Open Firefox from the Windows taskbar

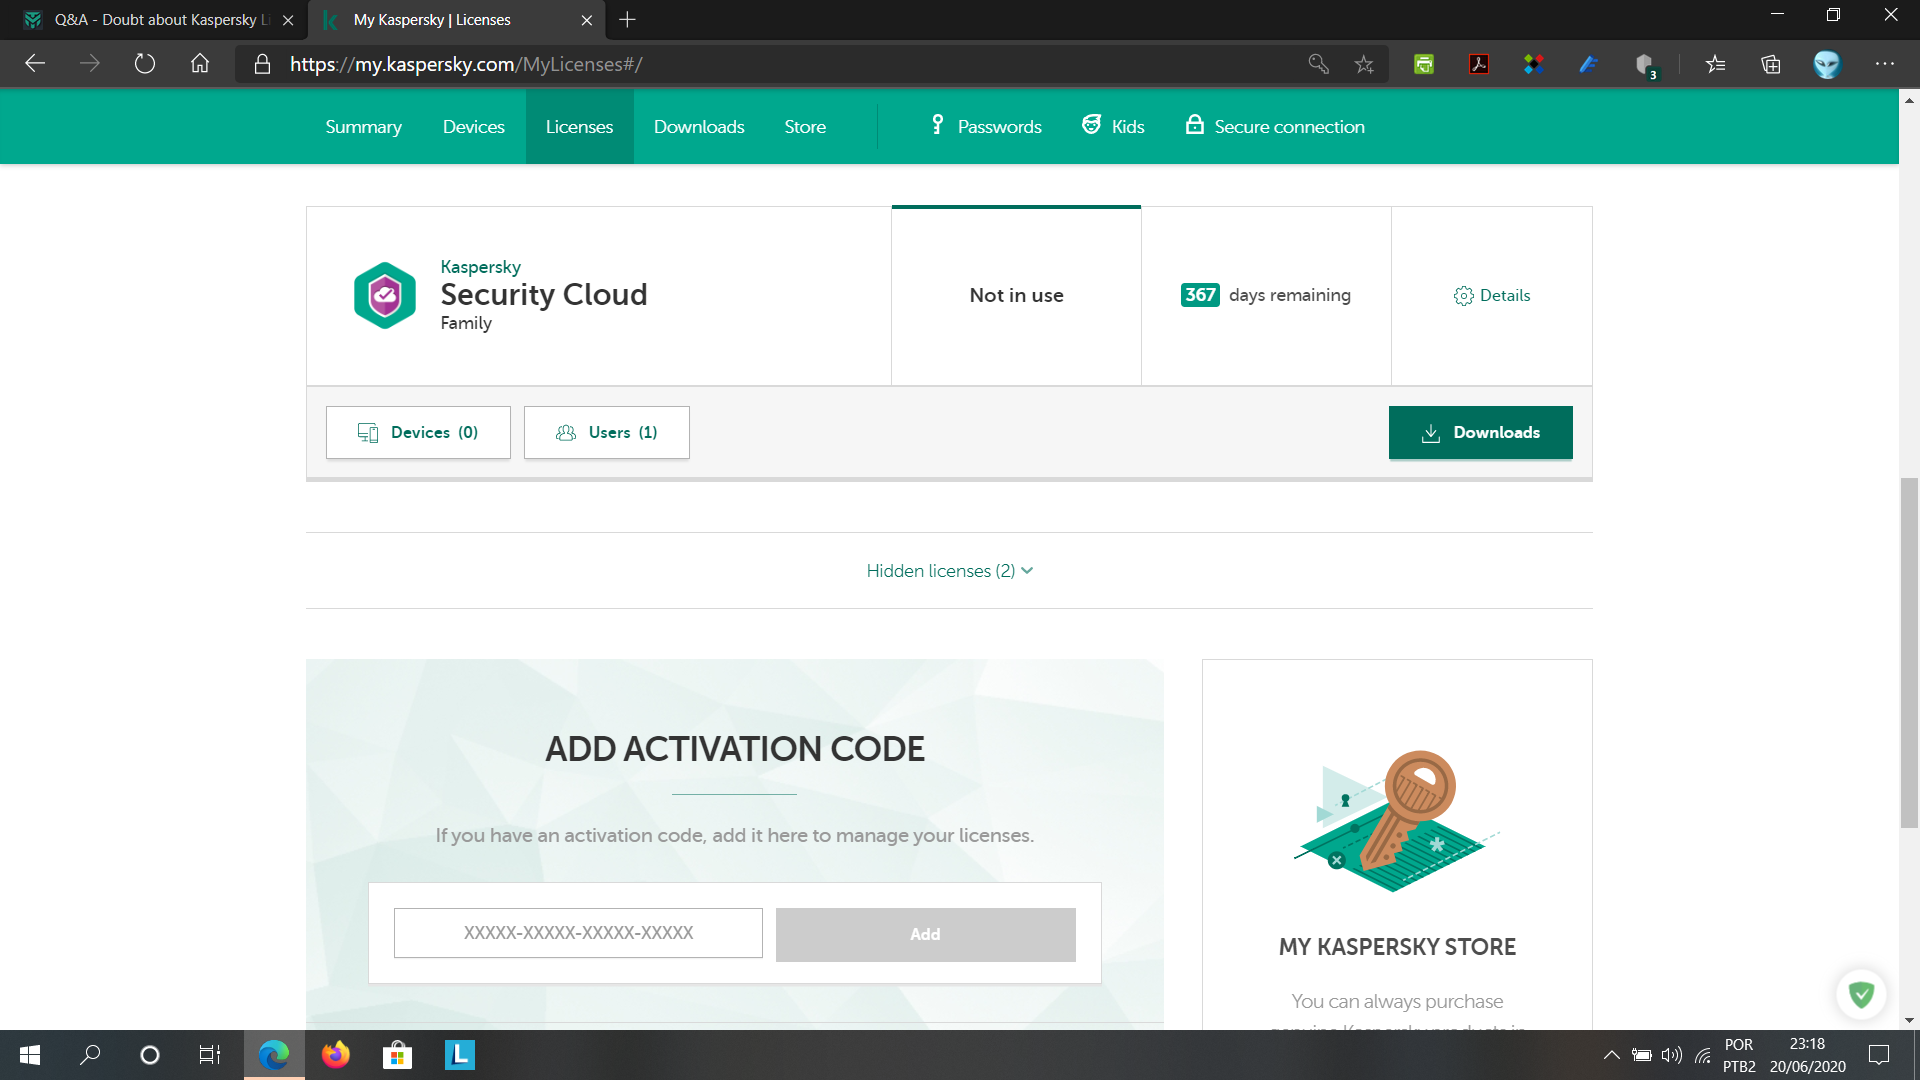coord(336,1055)
